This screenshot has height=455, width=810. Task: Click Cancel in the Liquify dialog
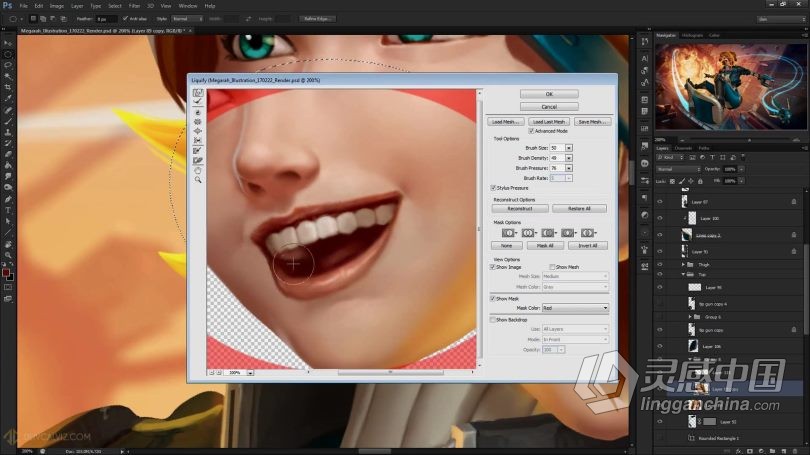click(549, 107)
